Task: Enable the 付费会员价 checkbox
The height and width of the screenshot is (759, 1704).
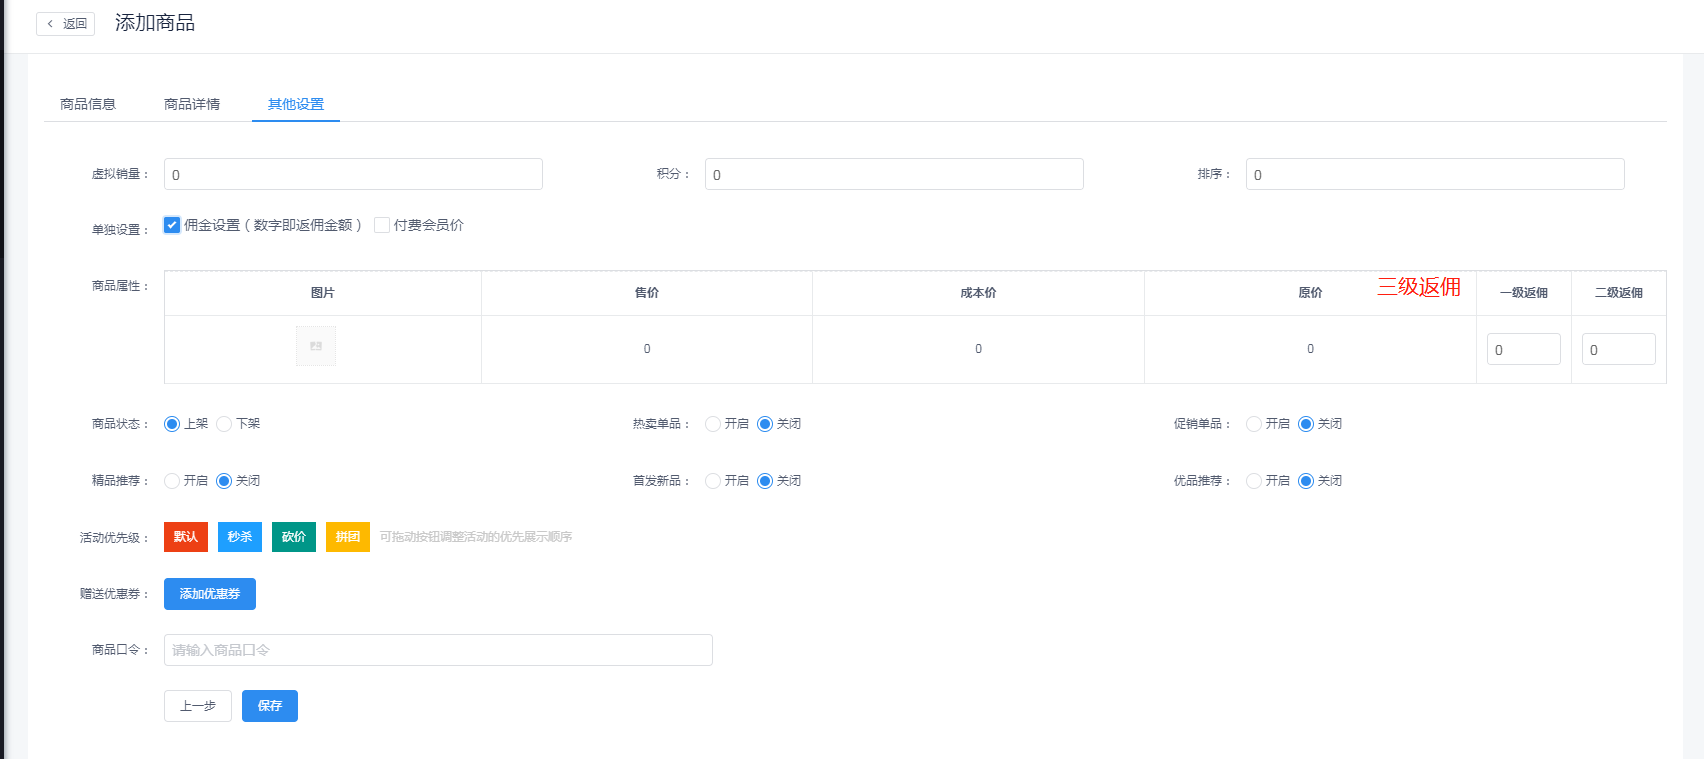Action: tap(382, 225)
